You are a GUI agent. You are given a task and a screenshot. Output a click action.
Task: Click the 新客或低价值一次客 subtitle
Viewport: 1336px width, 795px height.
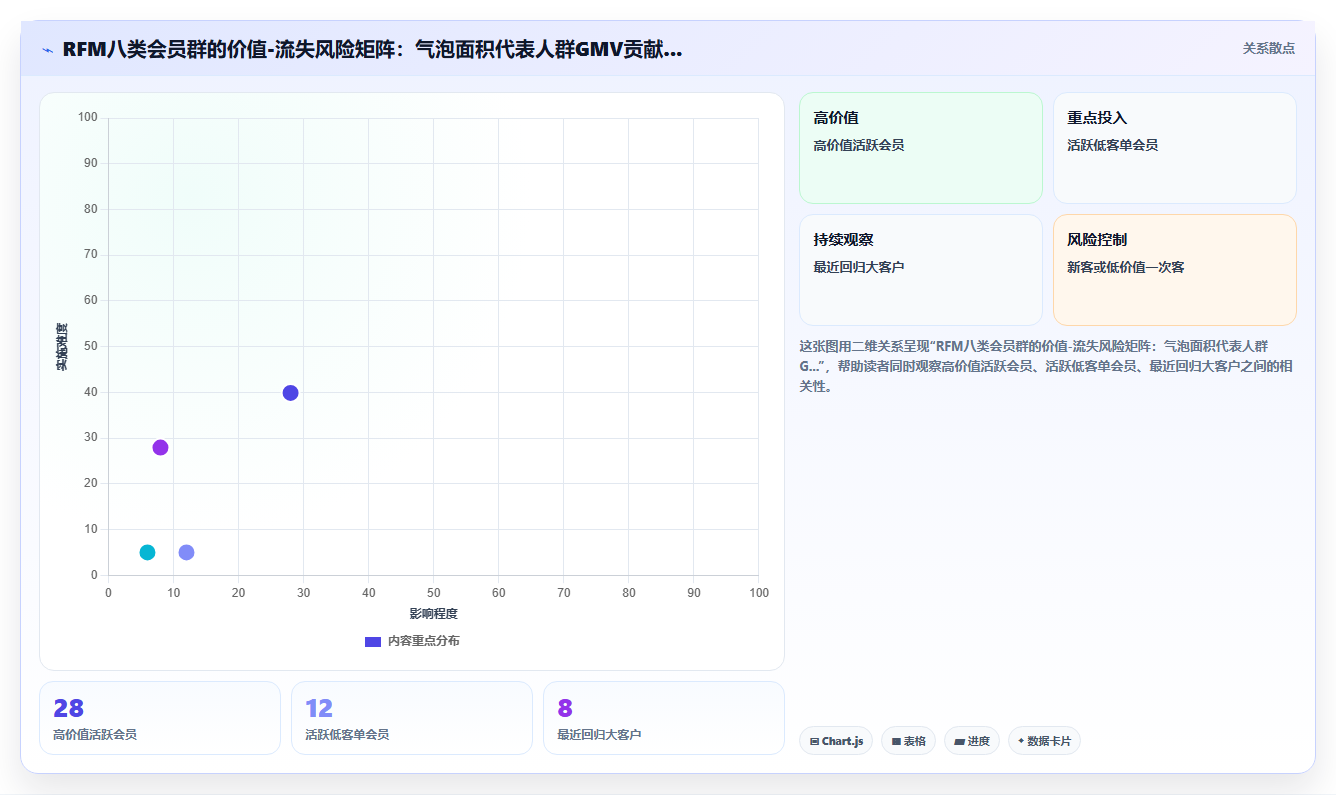tap(1126, 267)
